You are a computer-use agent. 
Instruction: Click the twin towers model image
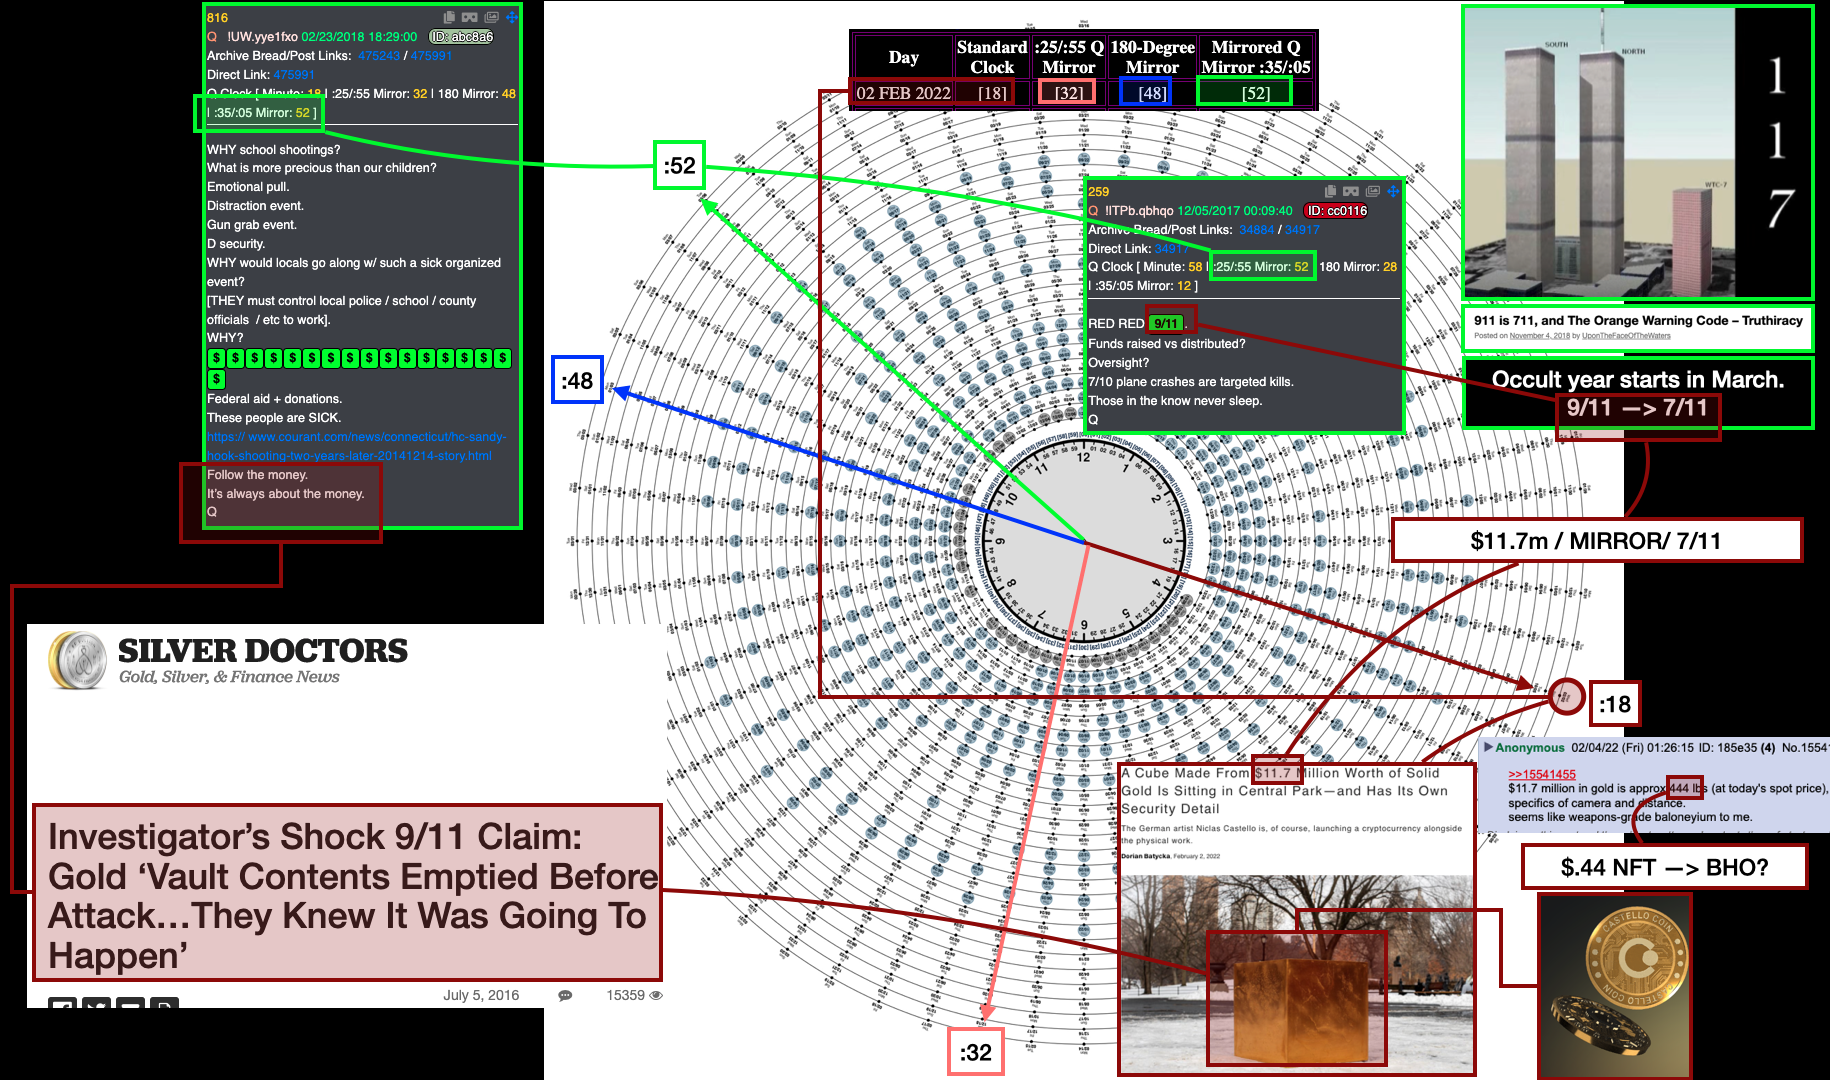pyautogui.click(x=1599, y=153)
